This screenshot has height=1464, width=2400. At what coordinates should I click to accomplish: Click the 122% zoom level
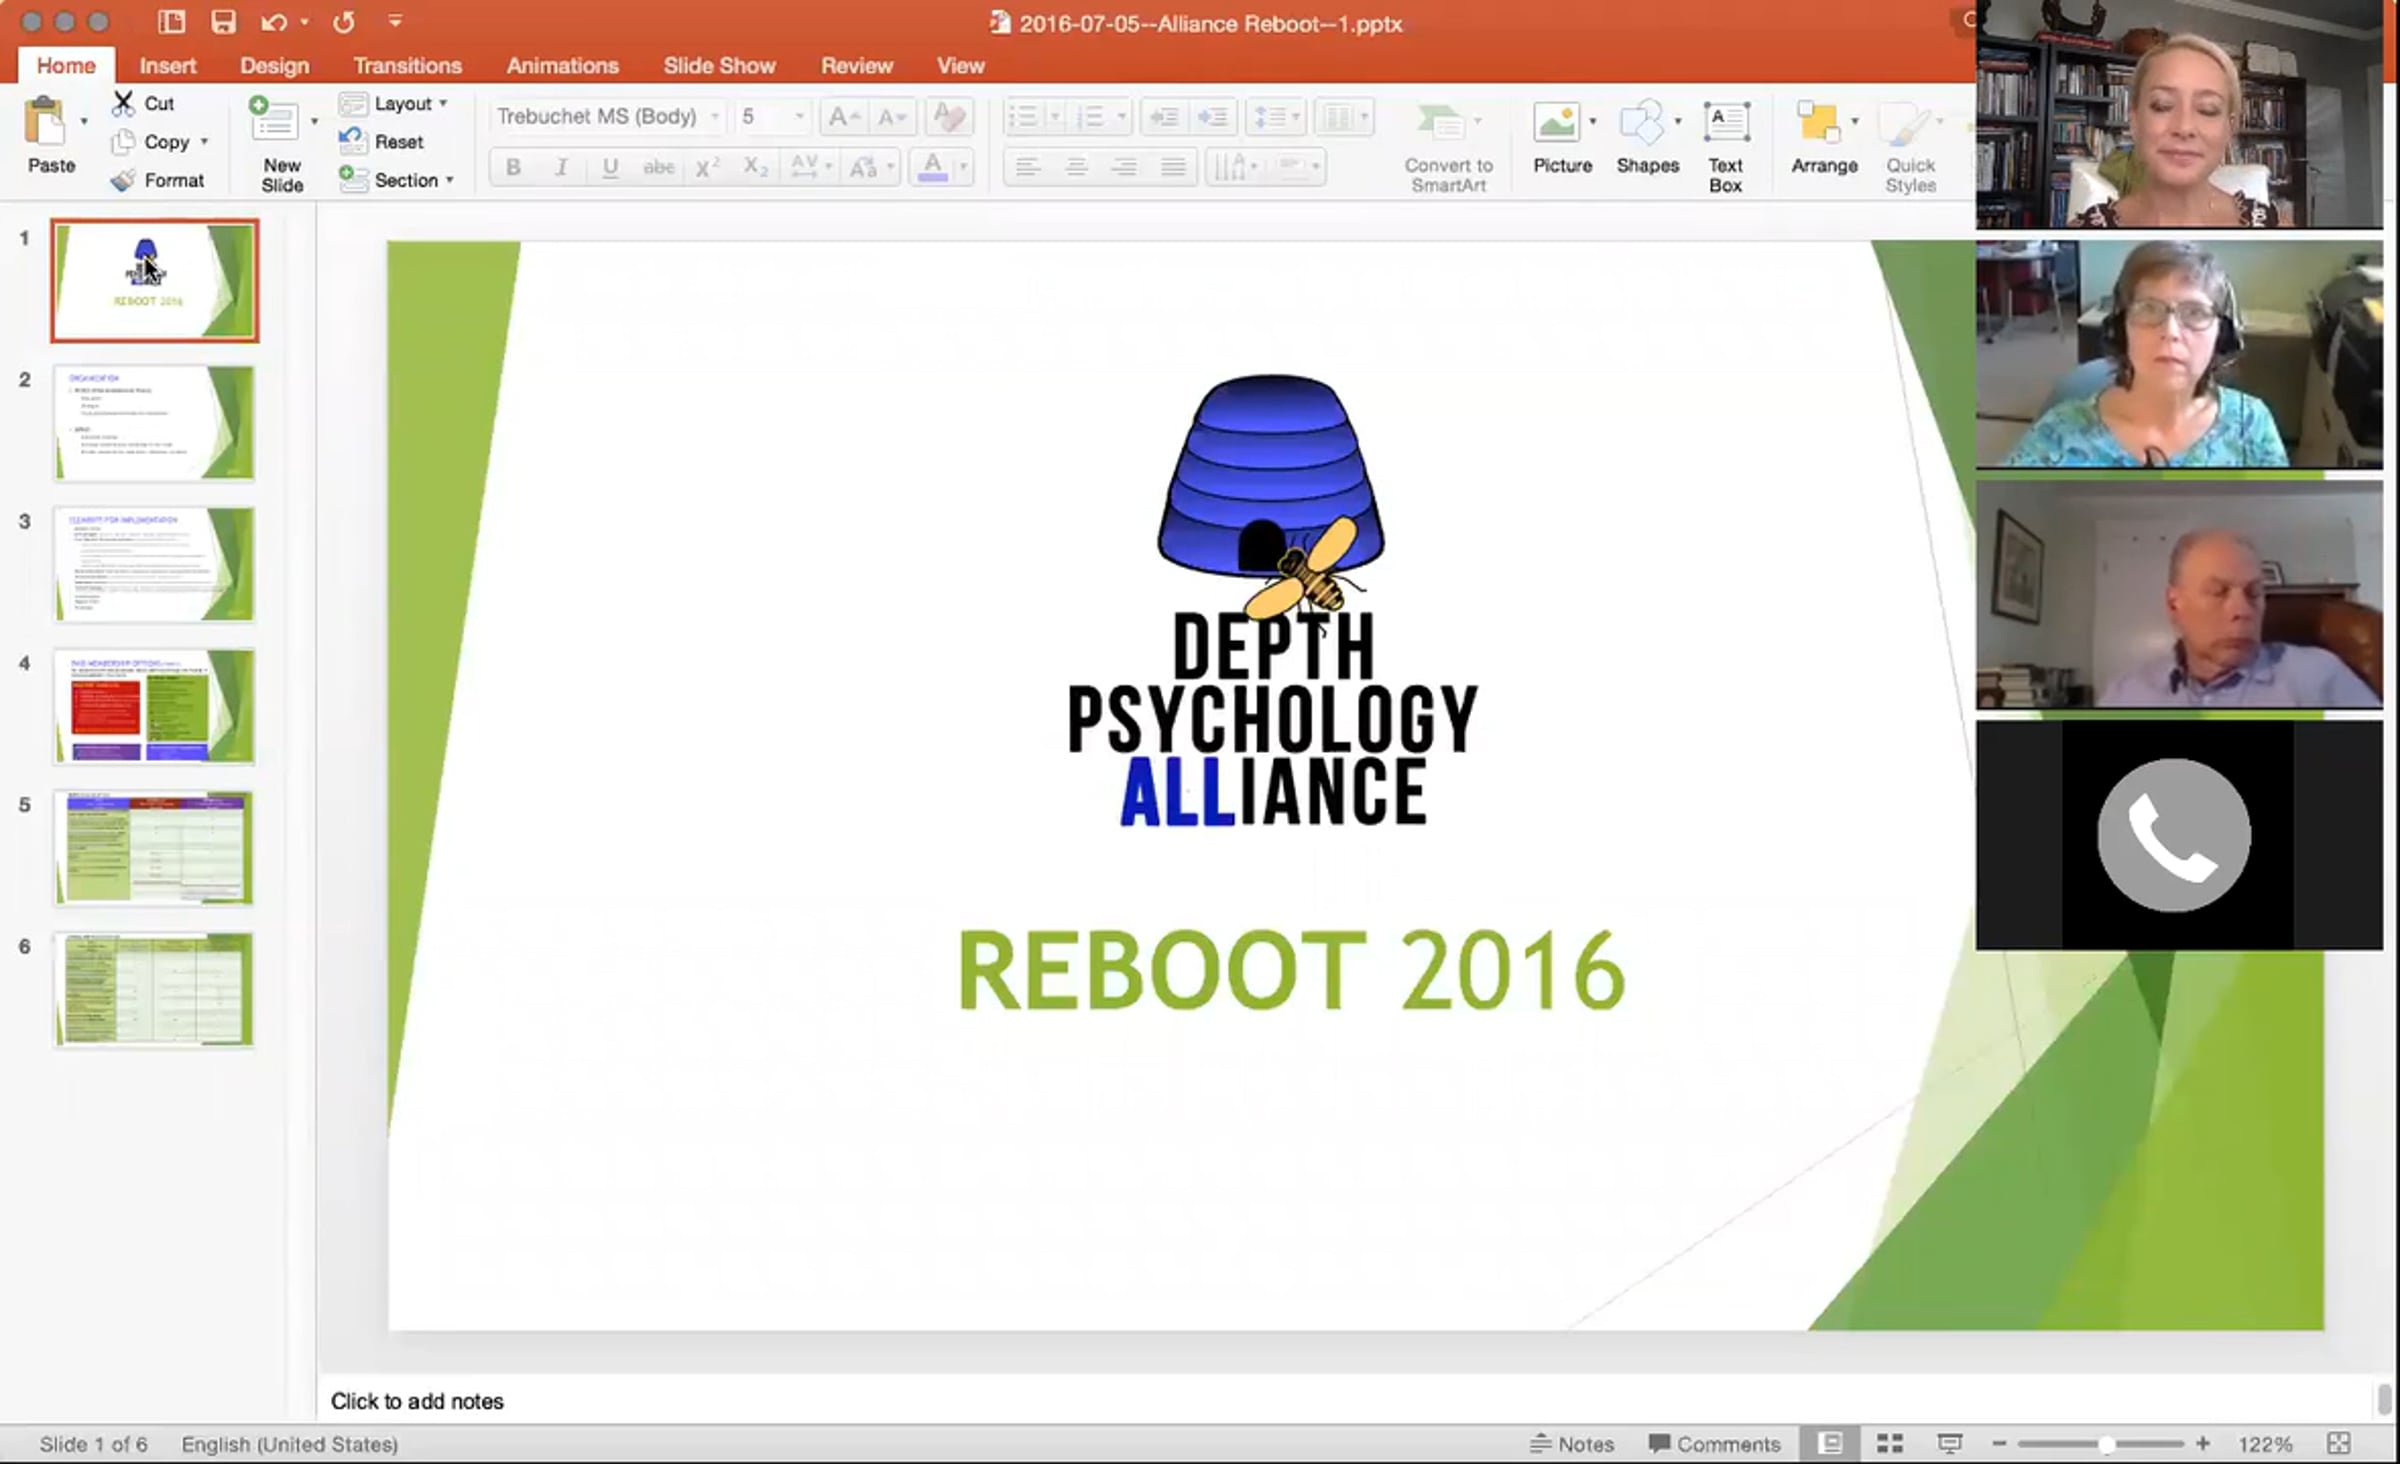click(2264, 1444)
